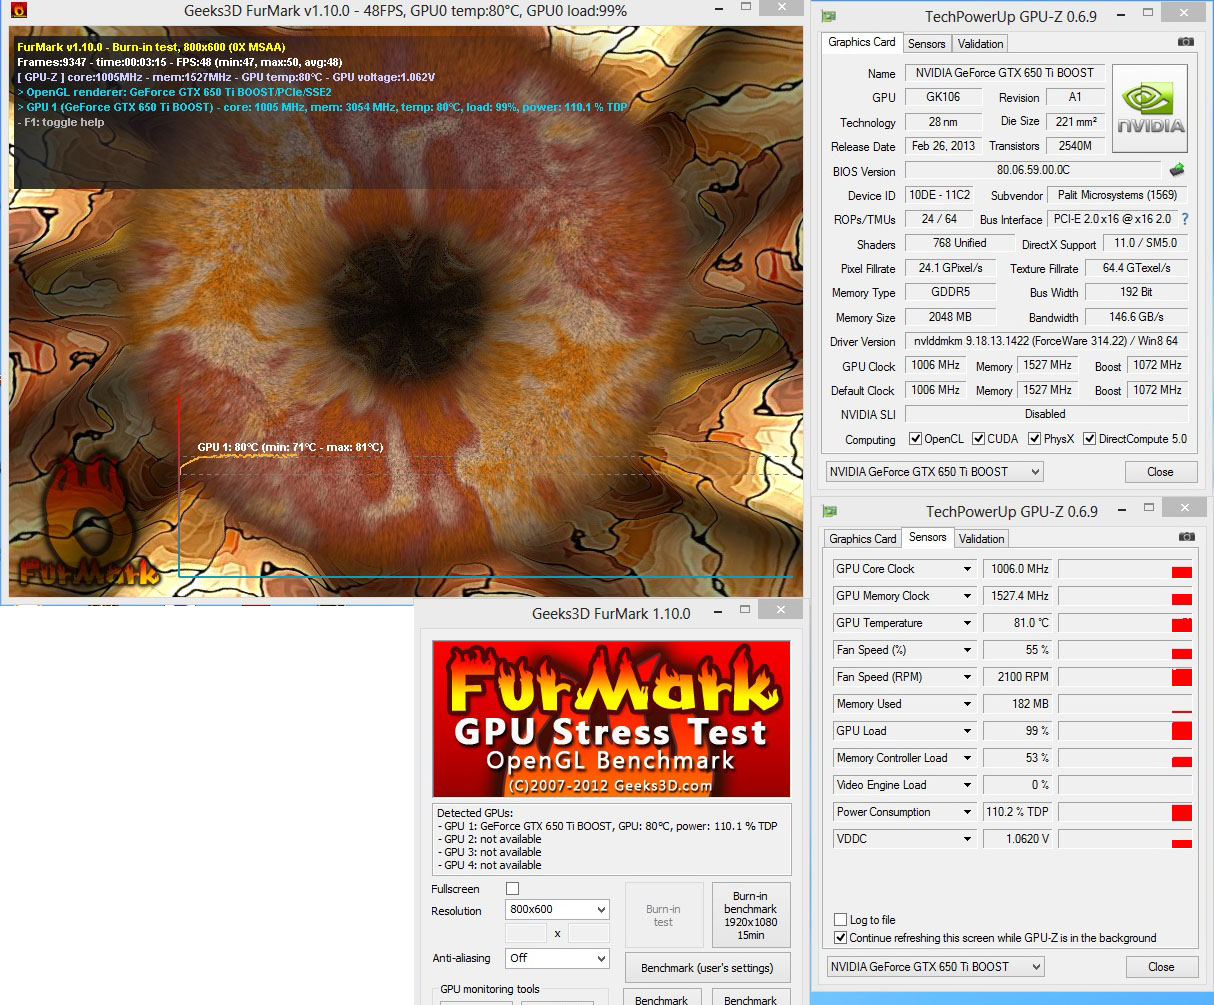This screenshot has height=1005, width=1214.
Task: Click the 1006.0 MHz core clock value
Action: (1016, 569)
